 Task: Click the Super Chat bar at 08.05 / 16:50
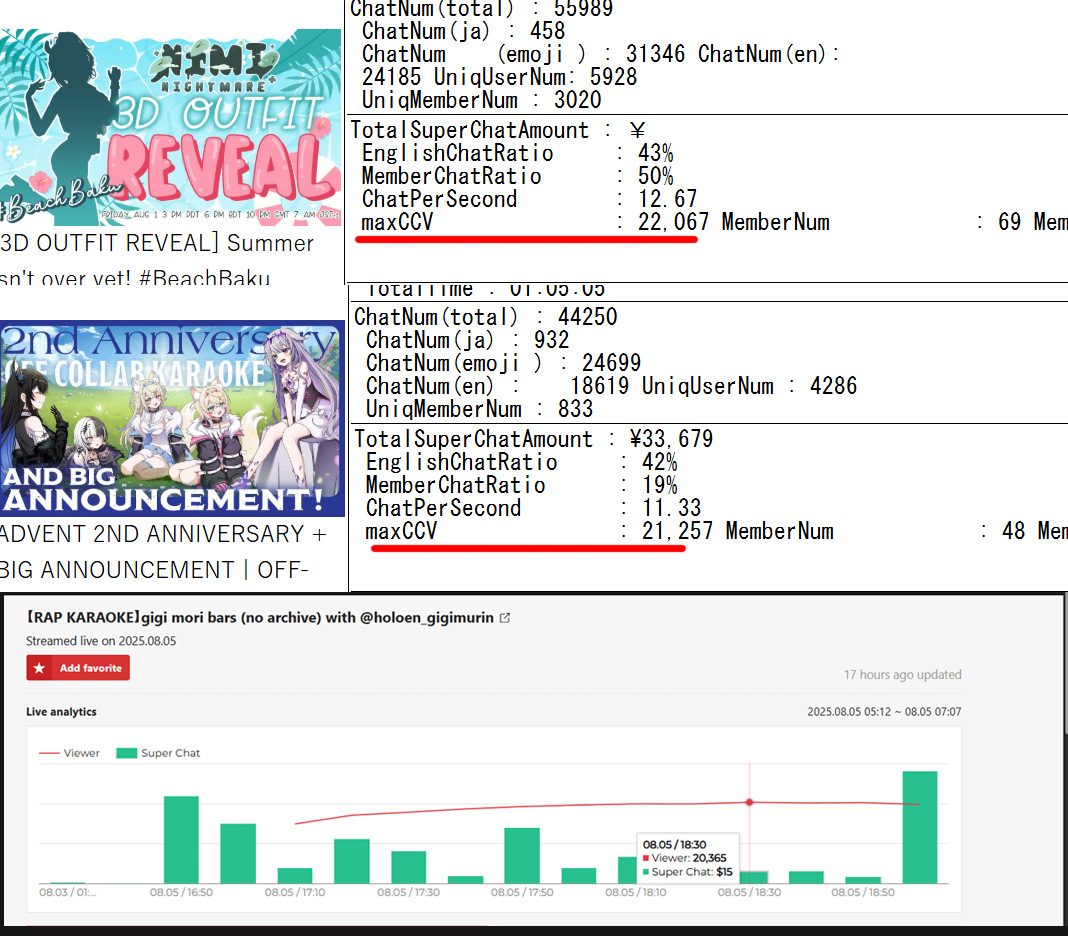pos(181,839)
